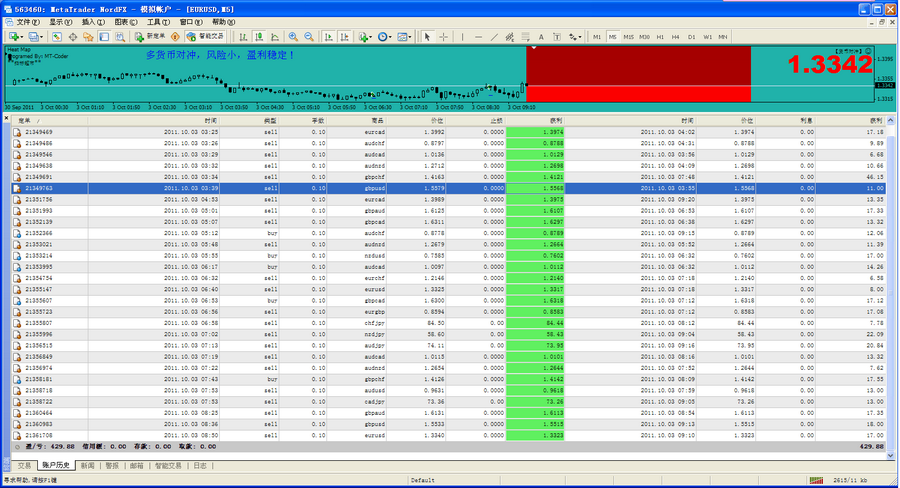Image resolution: width=900 pixels, height=488 pixels.
Task: Select the Trendline drawing tool
Action: (495, 37)
